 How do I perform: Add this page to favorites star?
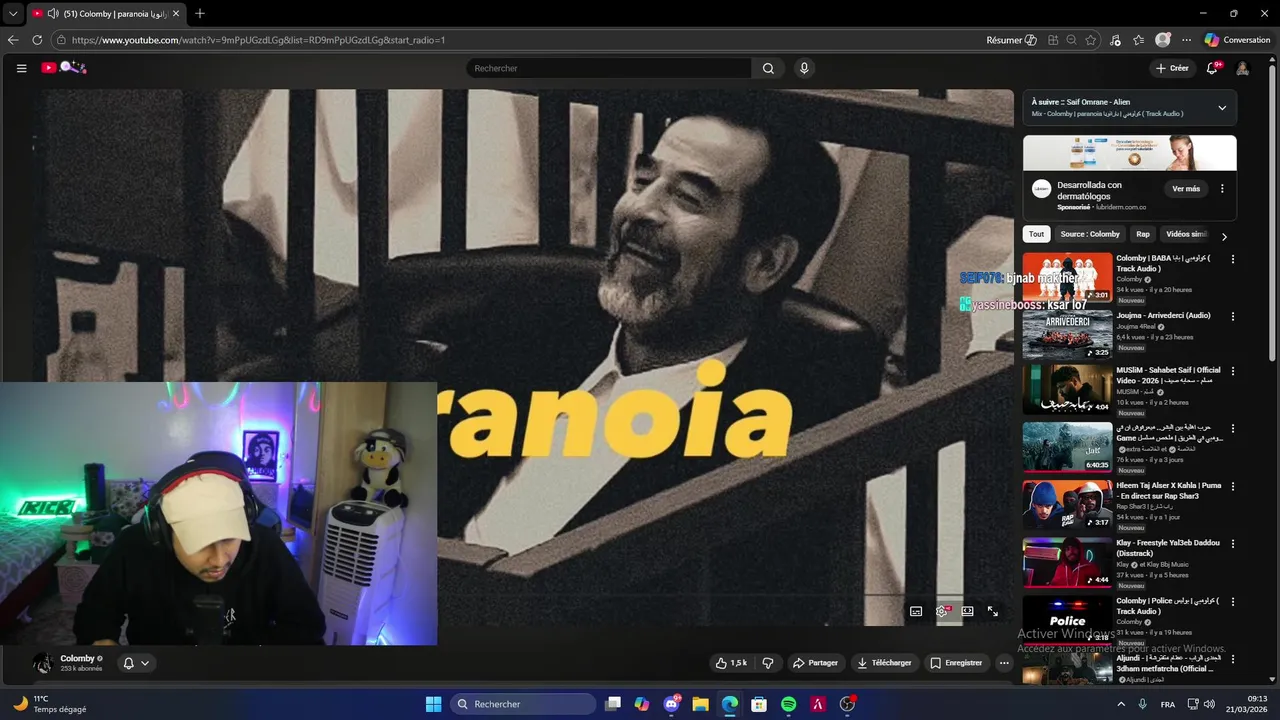click(x=1091, y=40)
